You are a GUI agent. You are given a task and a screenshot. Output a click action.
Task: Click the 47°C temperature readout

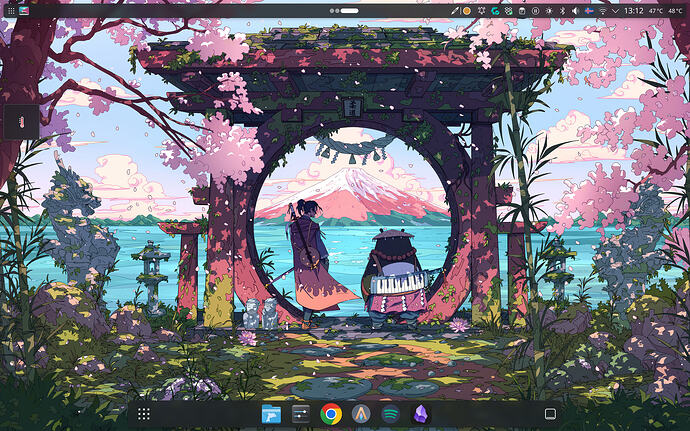[656, 11]
